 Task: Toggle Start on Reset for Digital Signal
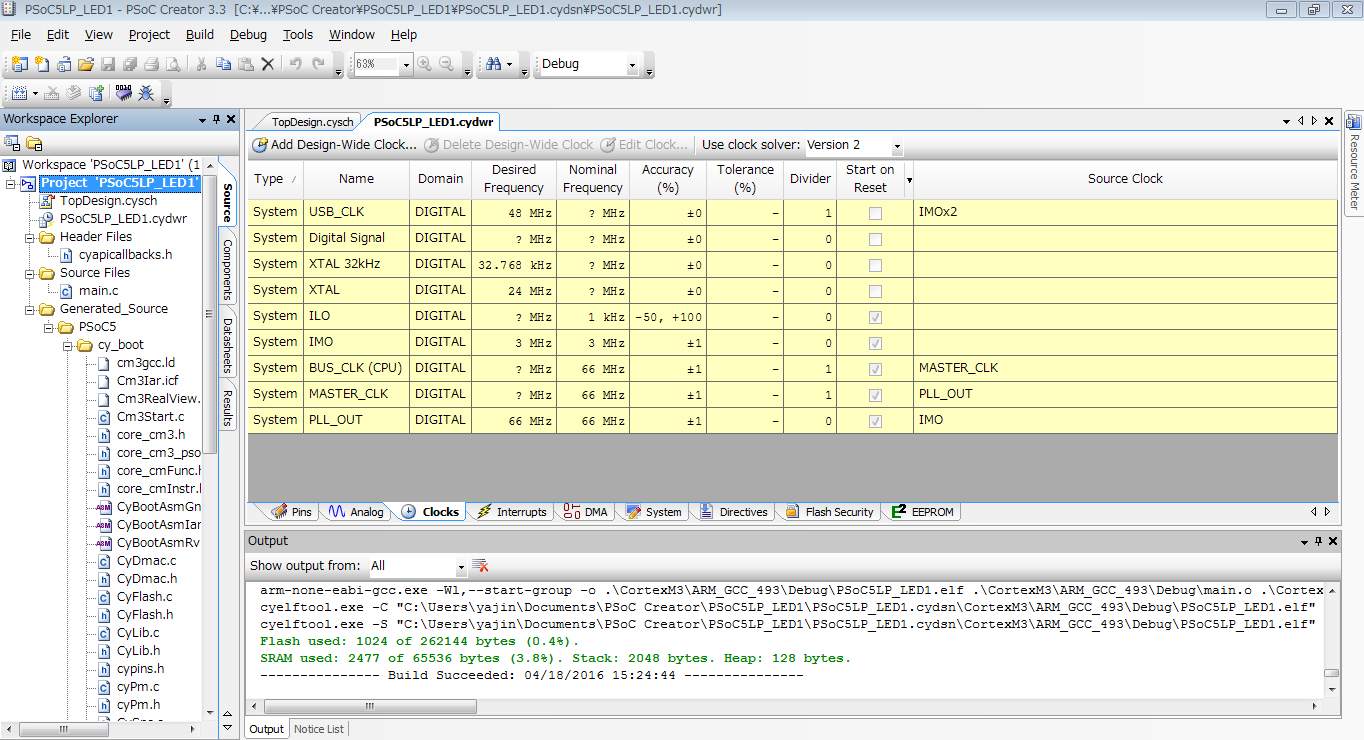(x=876, y=239)
